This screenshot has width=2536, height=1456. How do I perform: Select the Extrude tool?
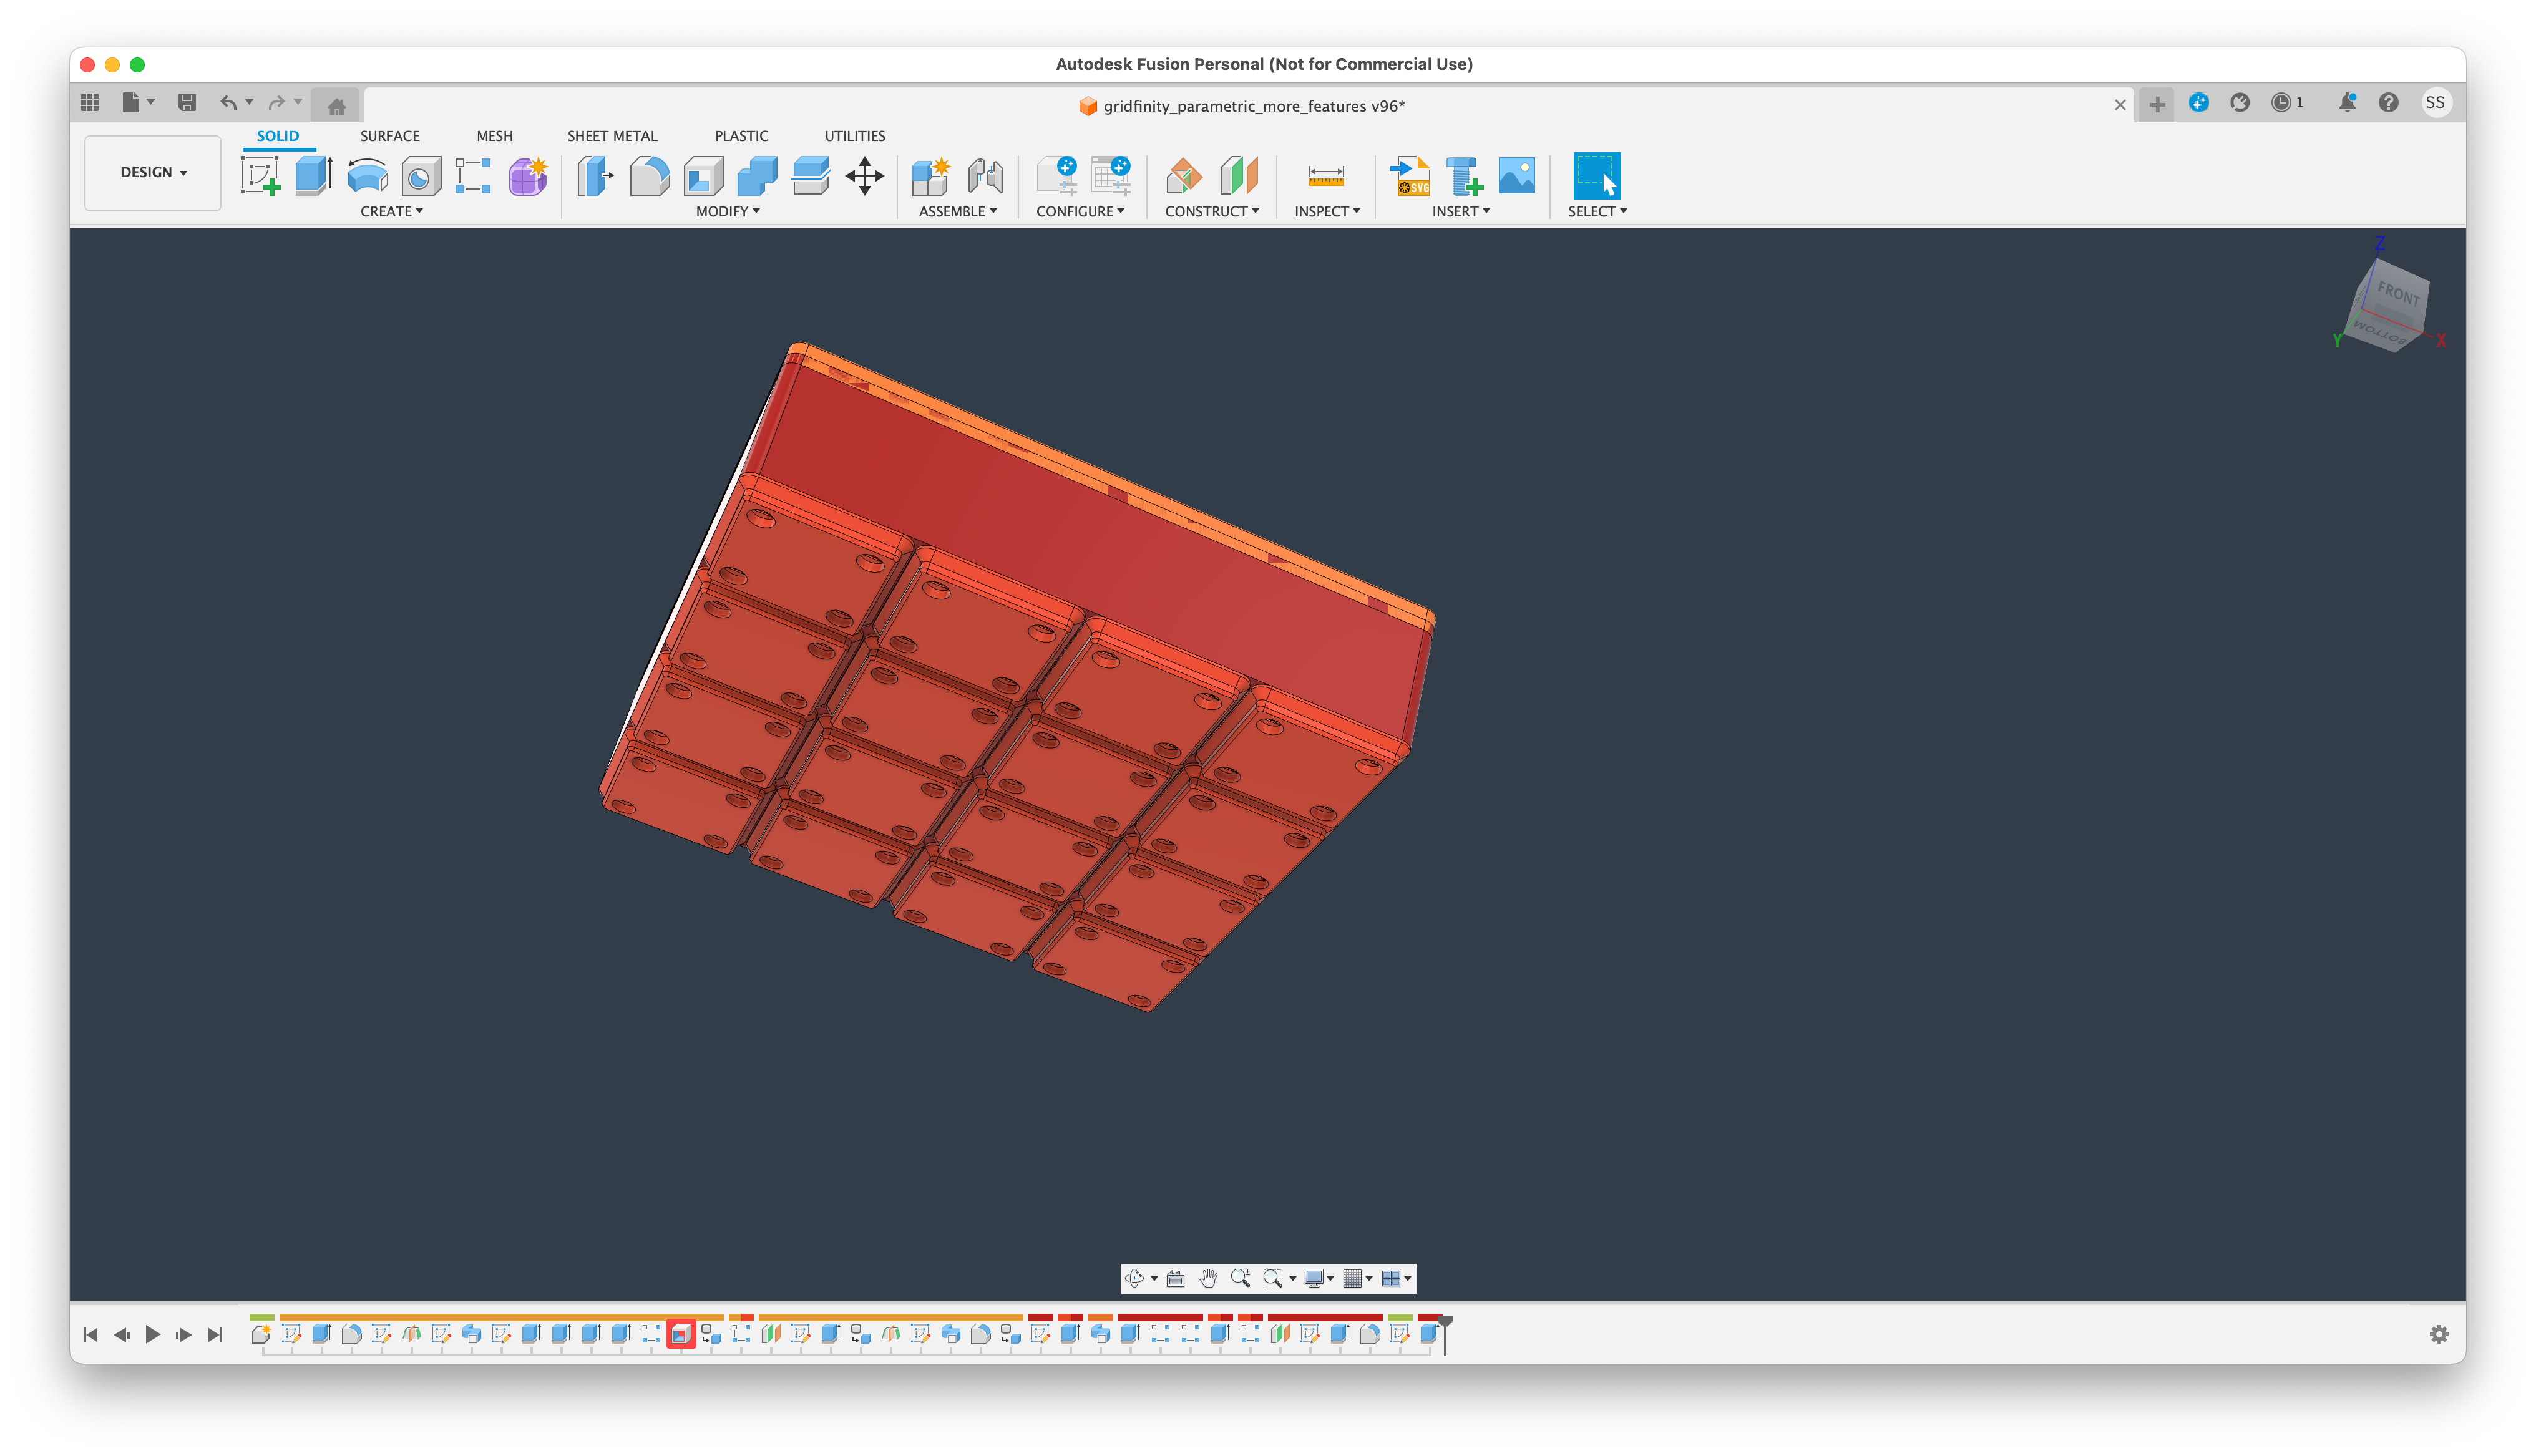click(x=314, y=176)
